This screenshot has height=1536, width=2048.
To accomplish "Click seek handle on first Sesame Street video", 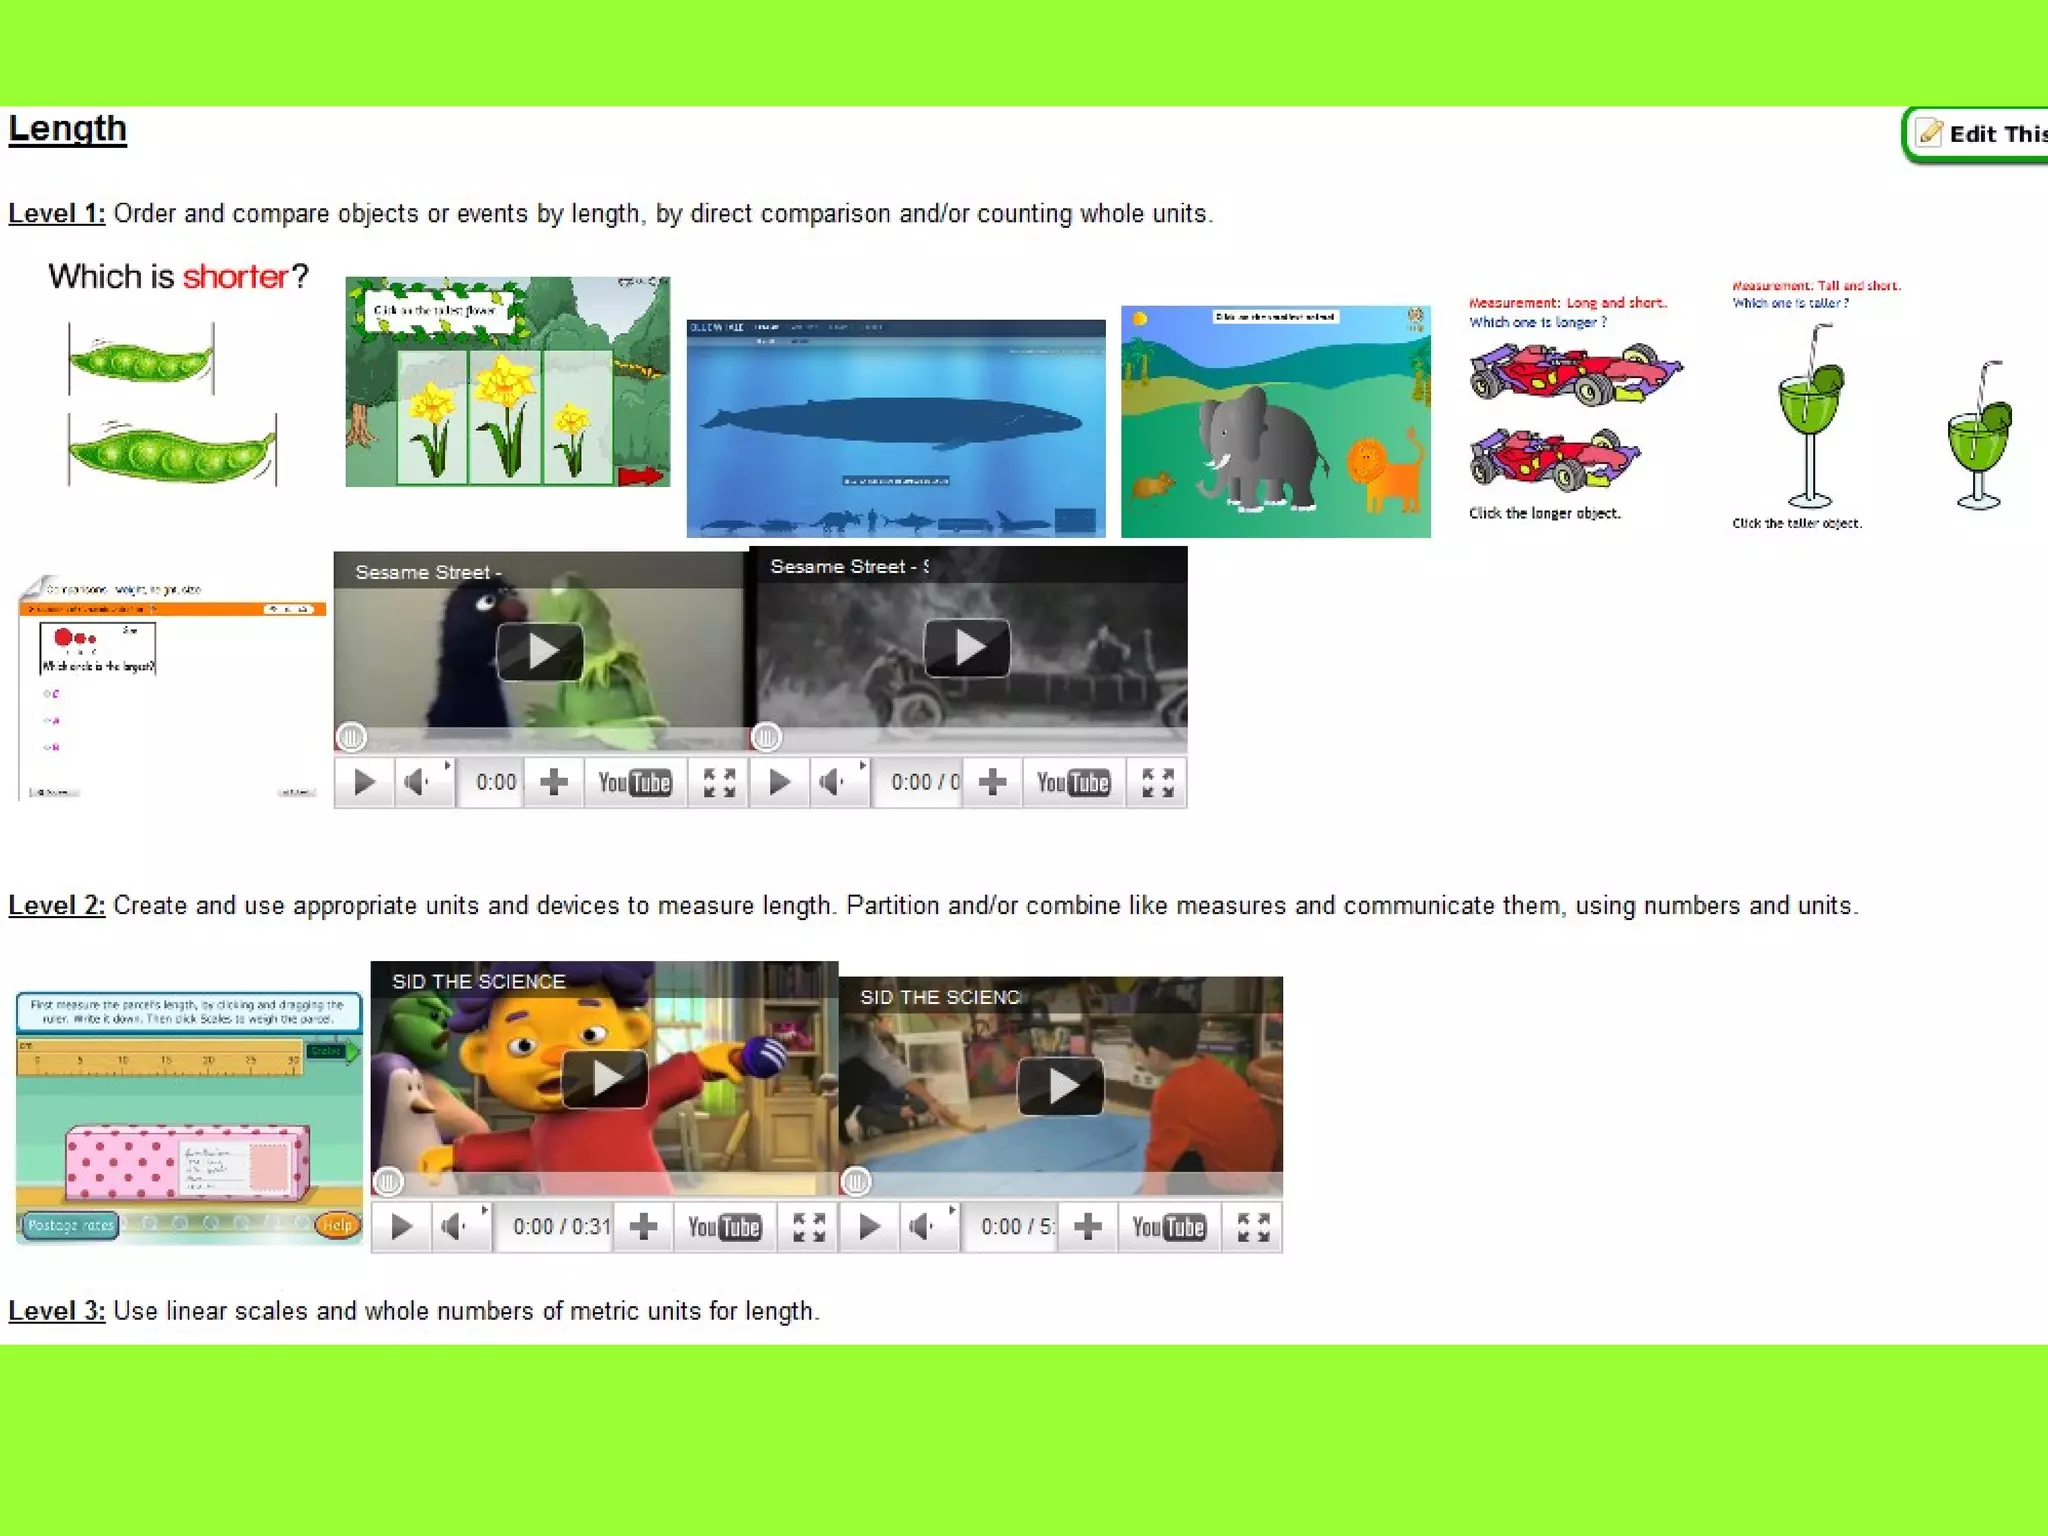I will 351,737.
